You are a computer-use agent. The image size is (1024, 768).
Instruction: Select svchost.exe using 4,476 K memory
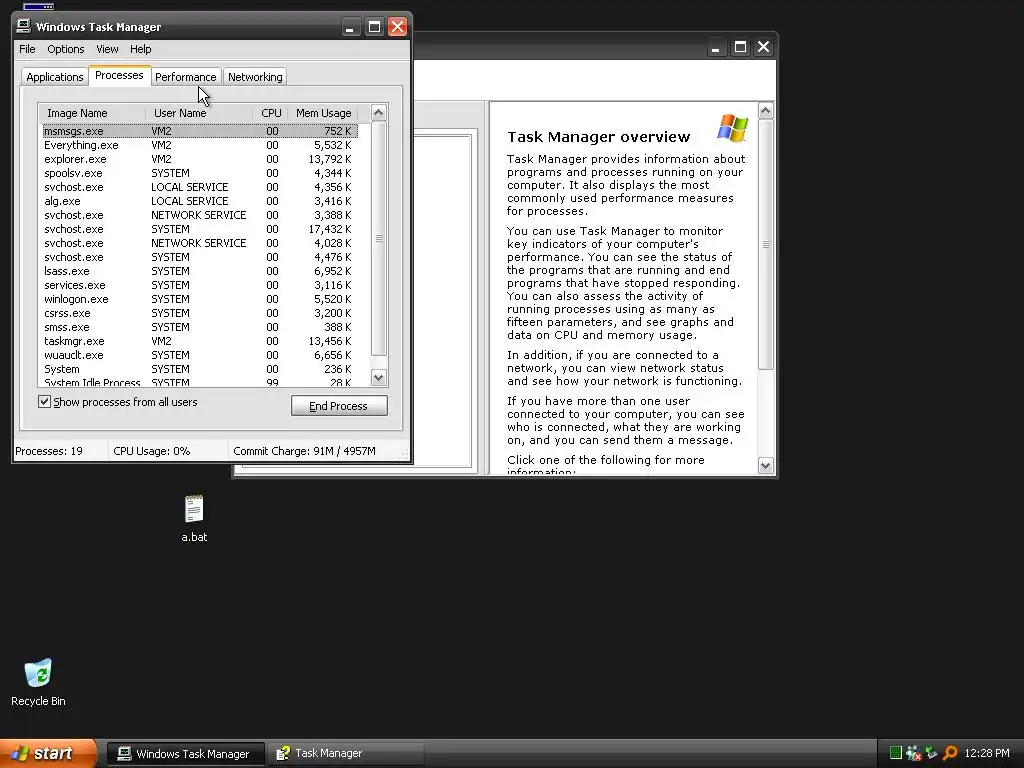pos(200,257)
